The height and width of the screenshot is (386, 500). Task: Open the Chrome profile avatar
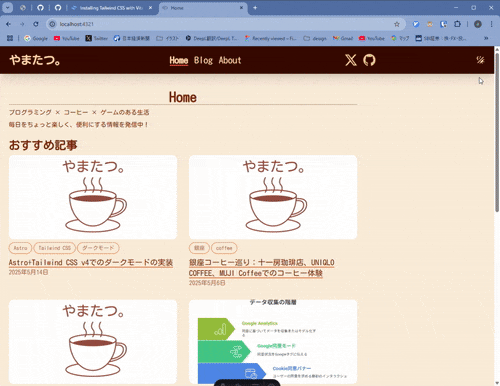pos(478,24)
